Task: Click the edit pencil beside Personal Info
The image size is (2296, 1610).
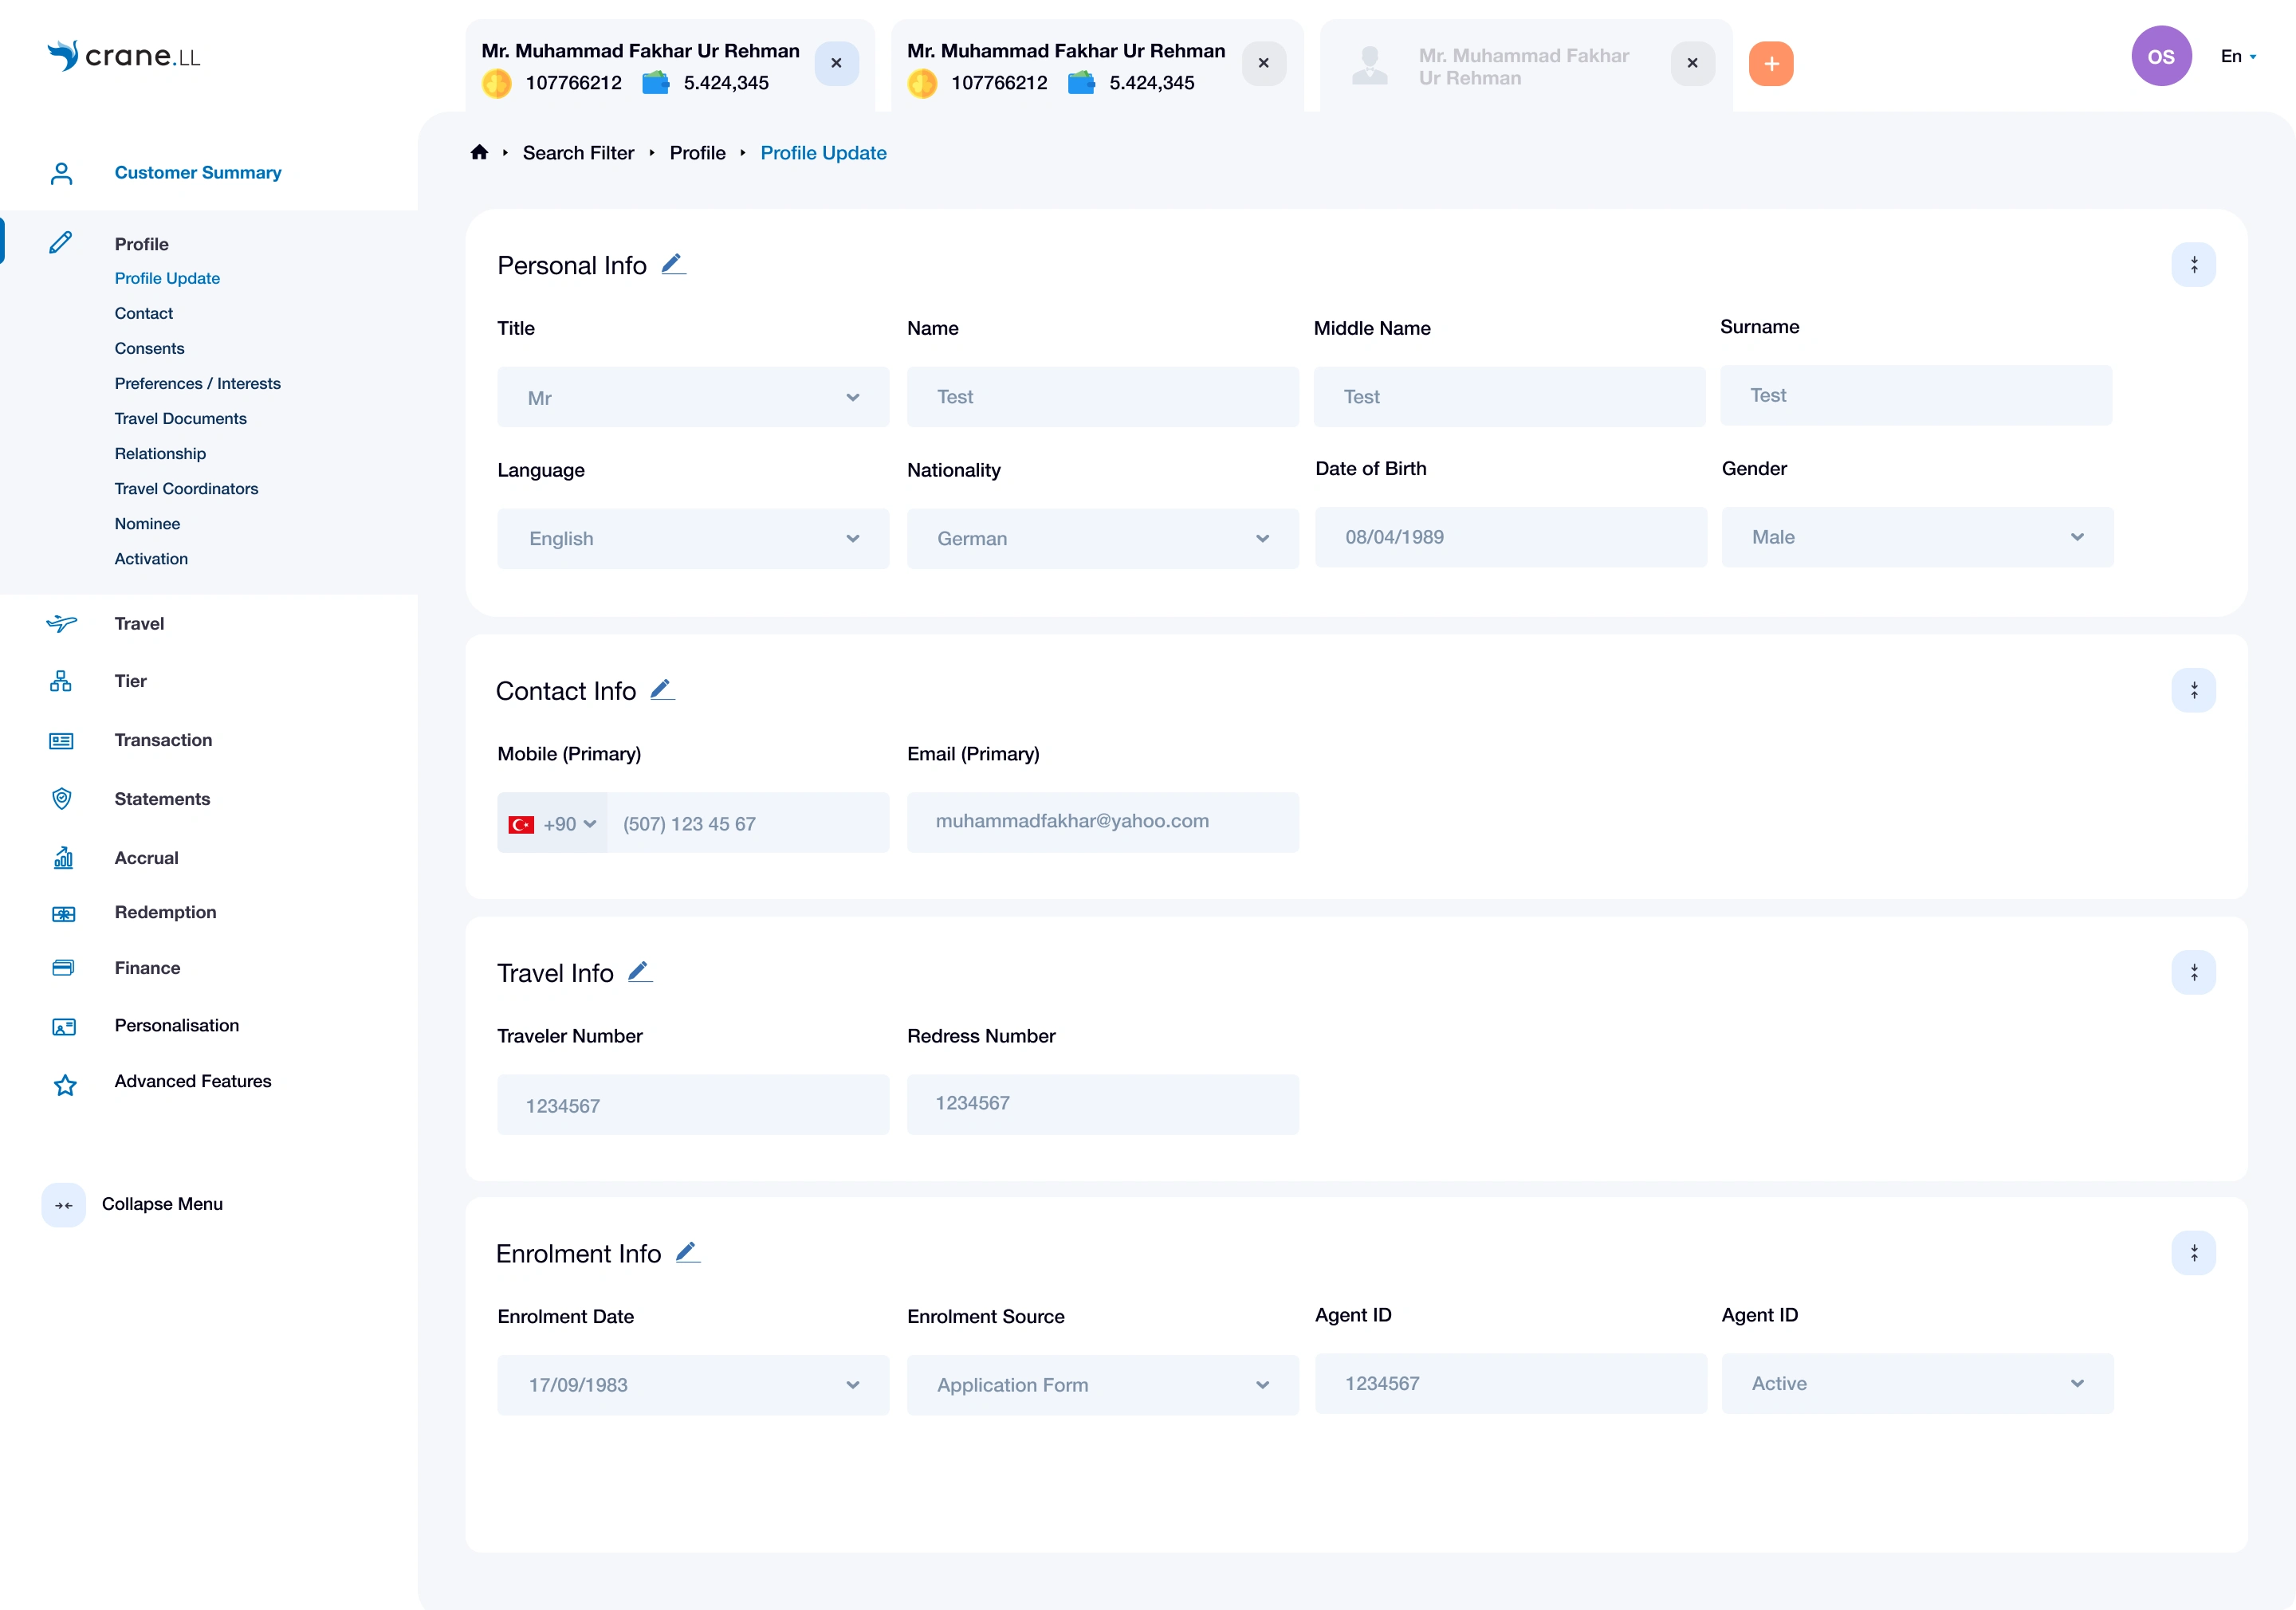Action: click(673, 264)
